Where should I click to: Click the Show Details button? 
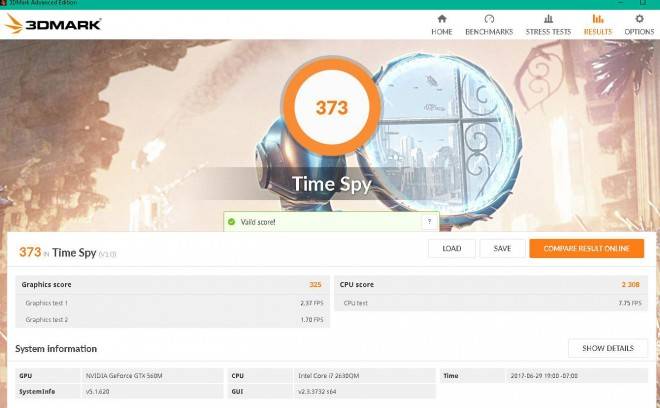[608, 348]
